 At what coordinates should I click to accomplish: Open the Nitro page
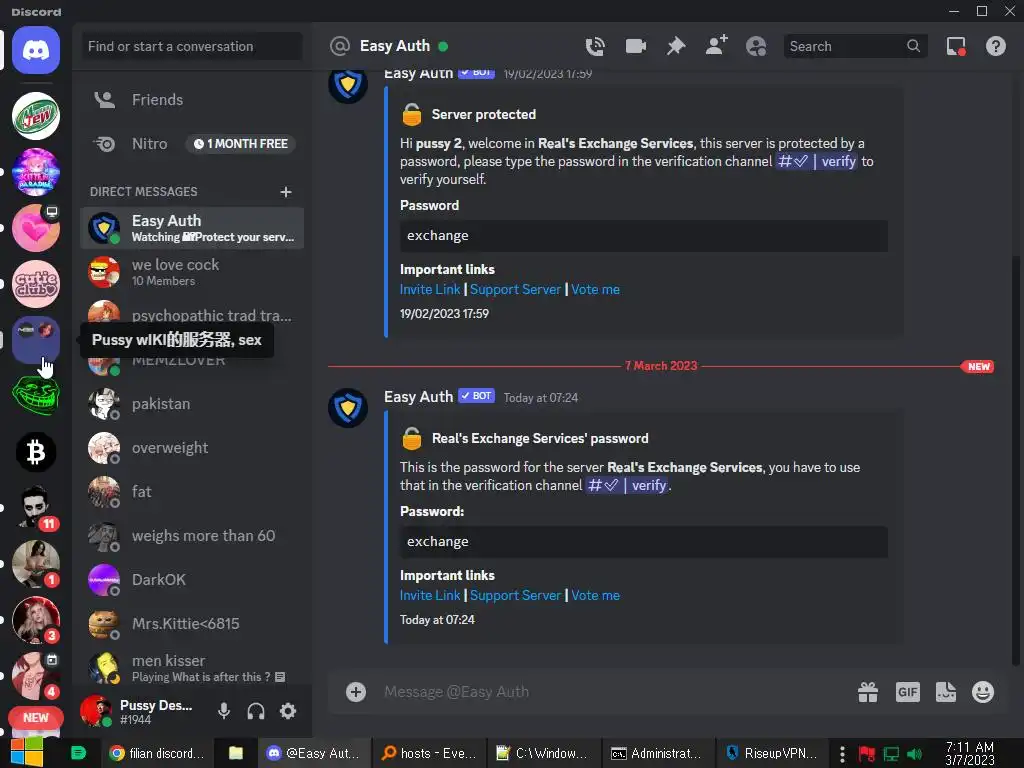click(192, 144)
